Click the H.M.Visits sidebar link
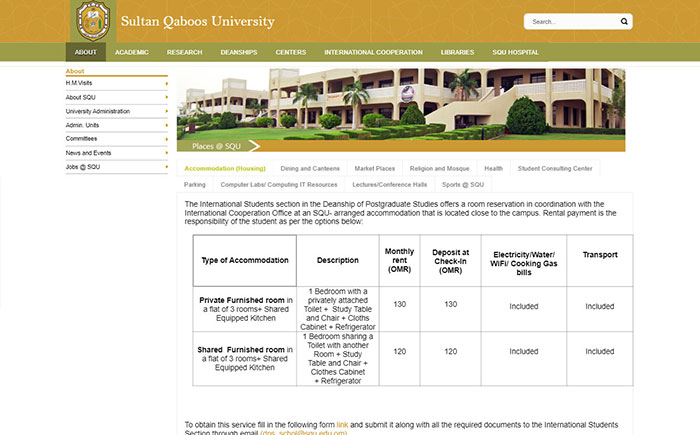This screenshot has height=435, width=700. [79, 83]
